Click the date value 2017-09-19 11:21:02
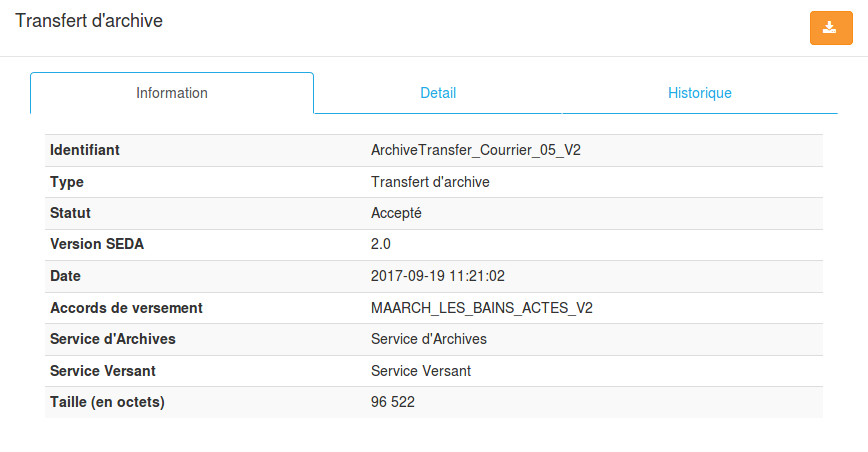Image resolution: width=868 pixels, height=452 pixels. (437, 276)
